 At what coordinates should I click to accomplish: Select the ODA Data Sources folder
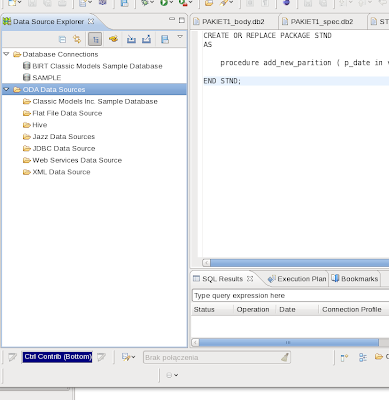[x=54, y=89]
